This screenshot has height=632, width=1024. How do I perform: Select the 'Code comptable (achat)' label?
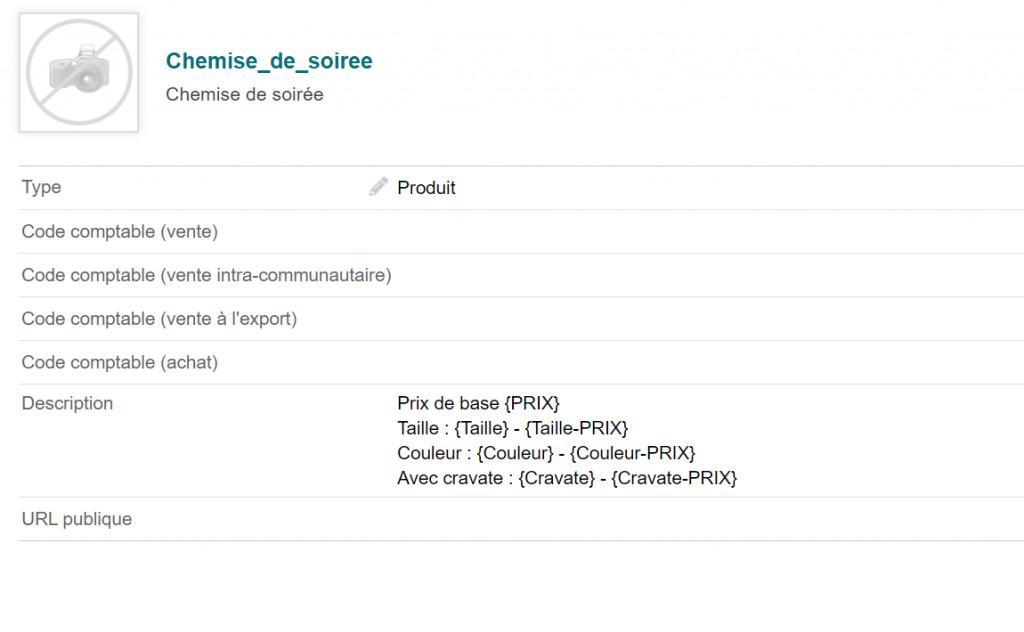pyautogui.click(x=120, y=362)
